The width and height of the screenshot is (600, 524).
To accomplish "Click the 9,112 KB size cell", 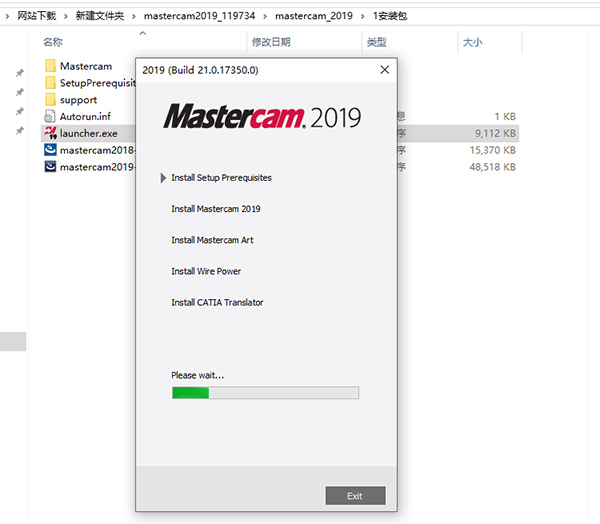I will point(495,133).
